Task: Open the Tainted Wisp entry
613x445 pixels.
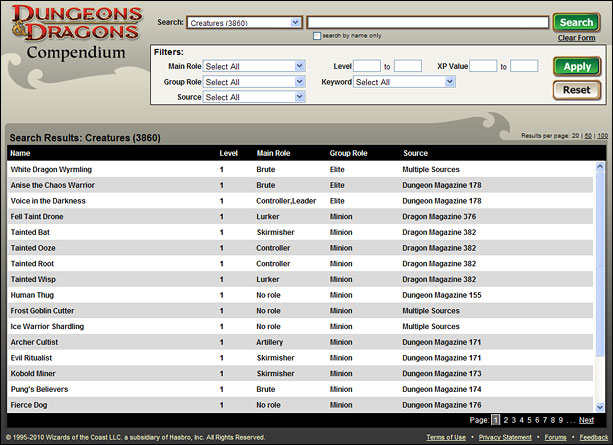Action: (x=33, y=279)
